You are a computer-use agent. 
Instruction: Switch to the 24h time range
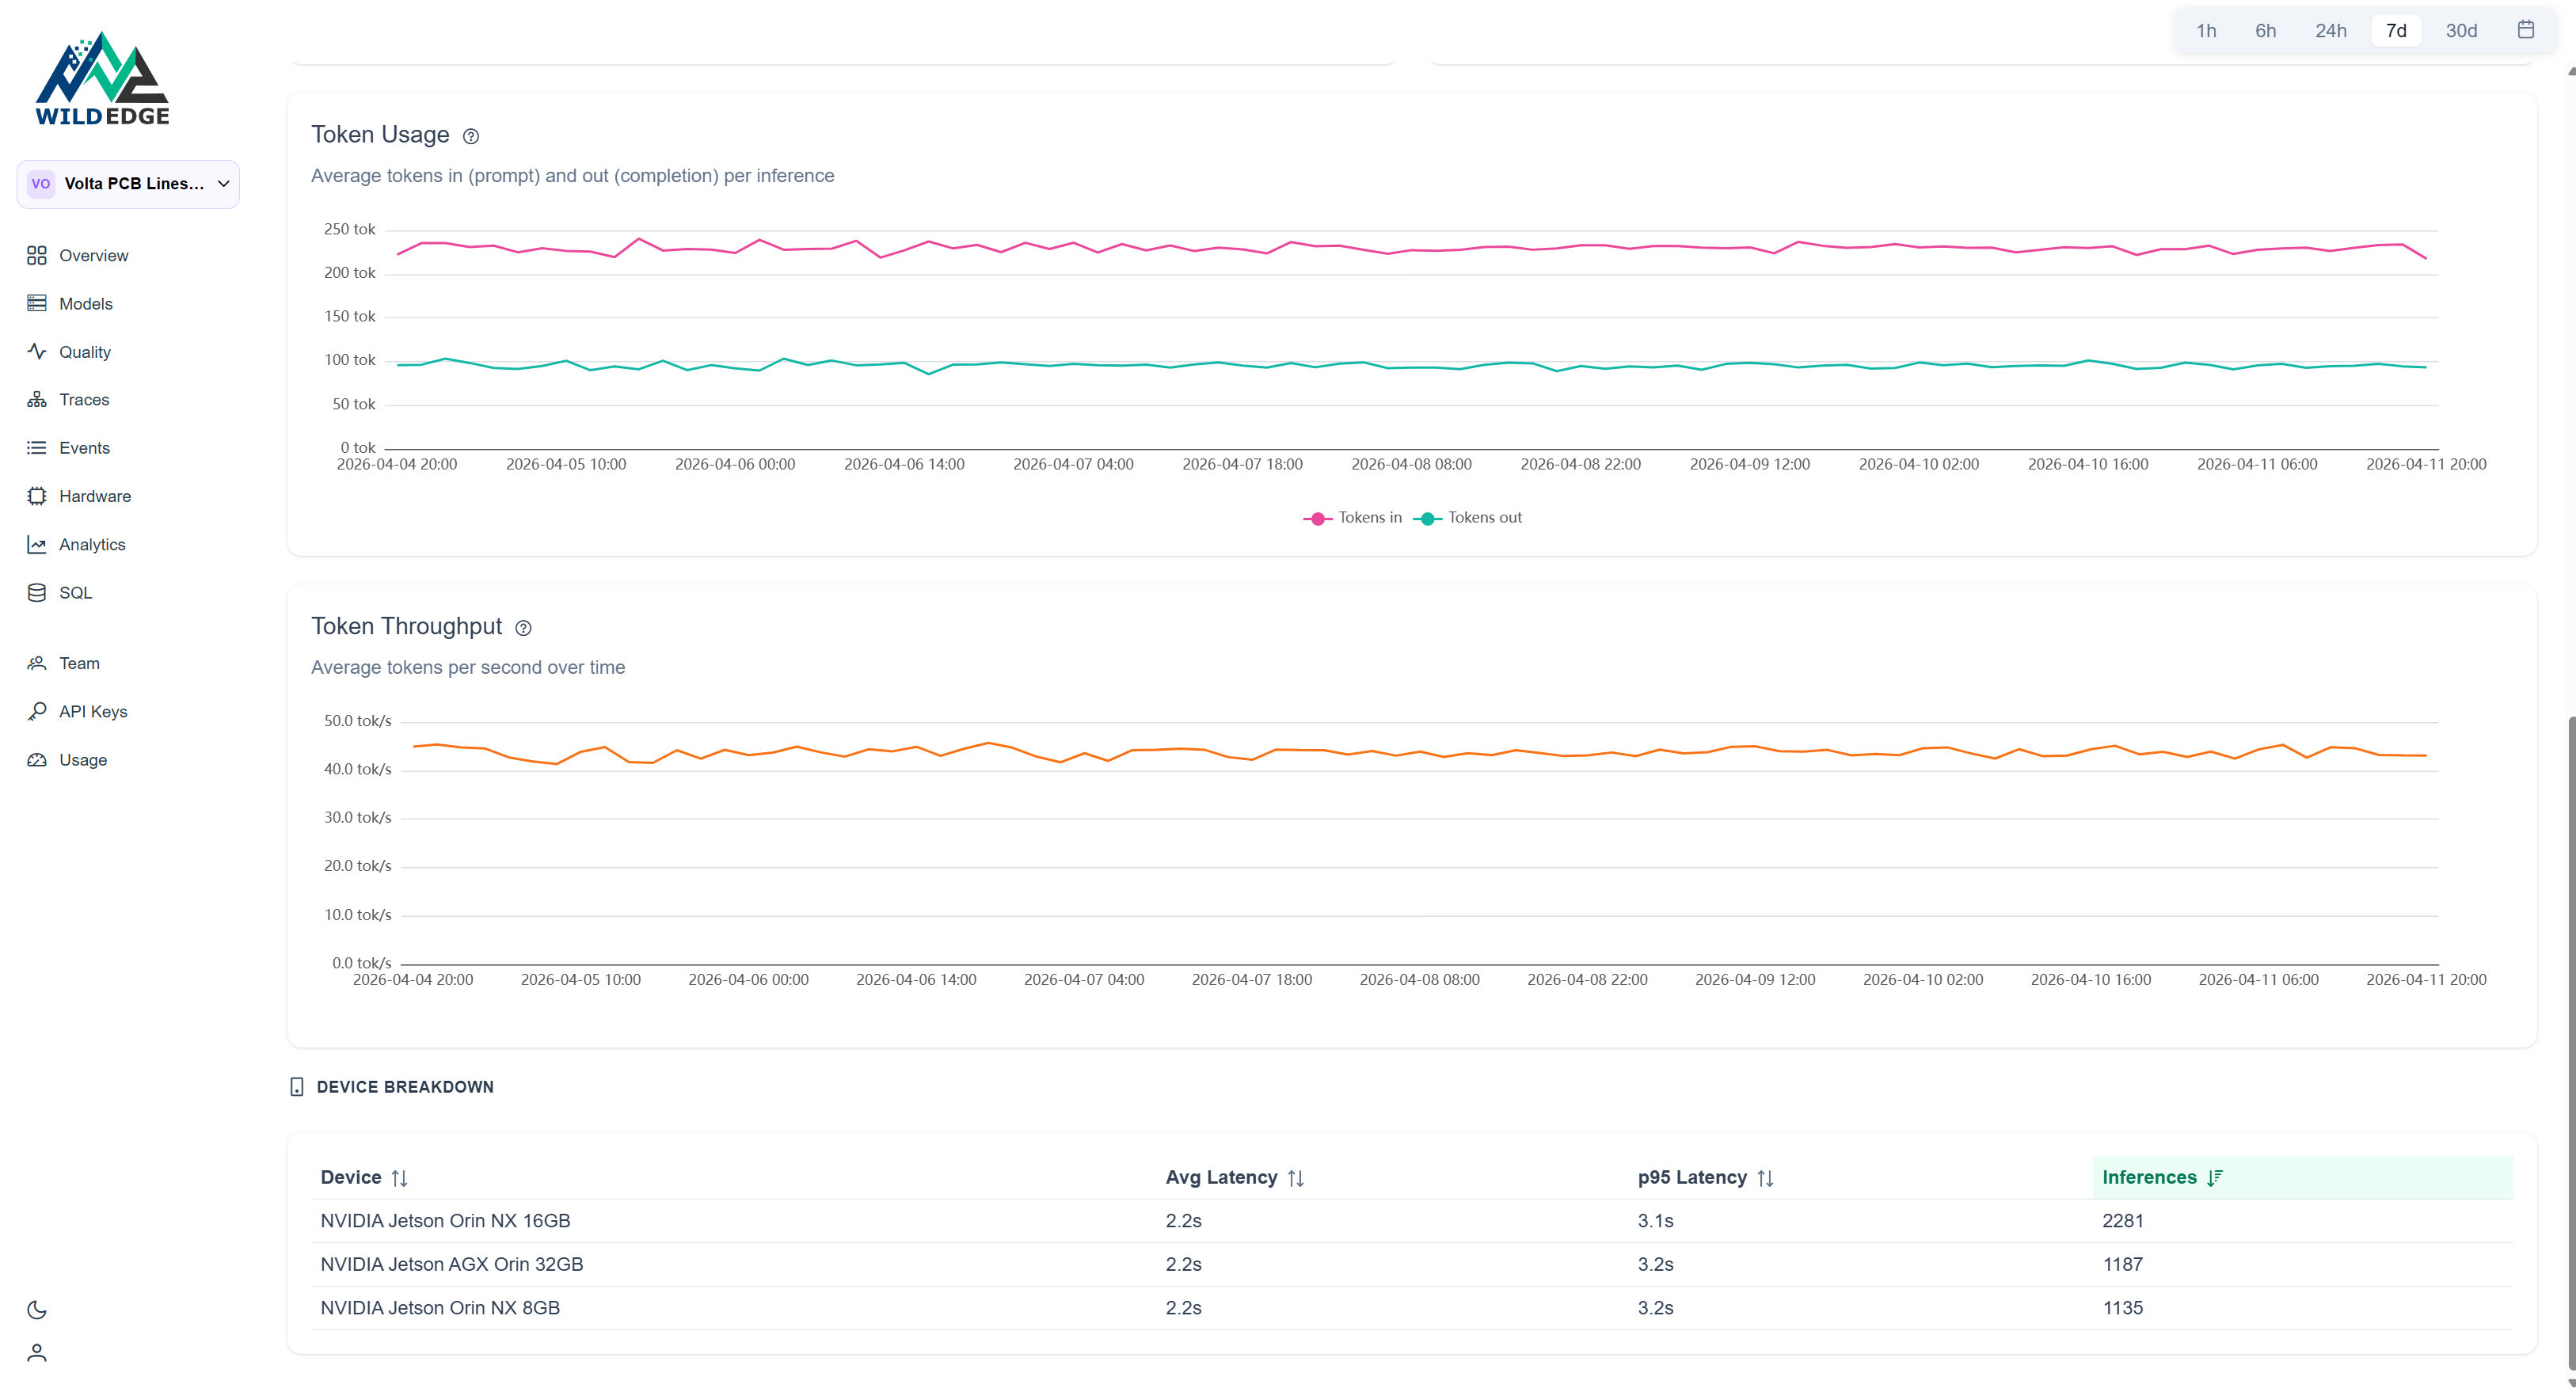click(2331, 30)
